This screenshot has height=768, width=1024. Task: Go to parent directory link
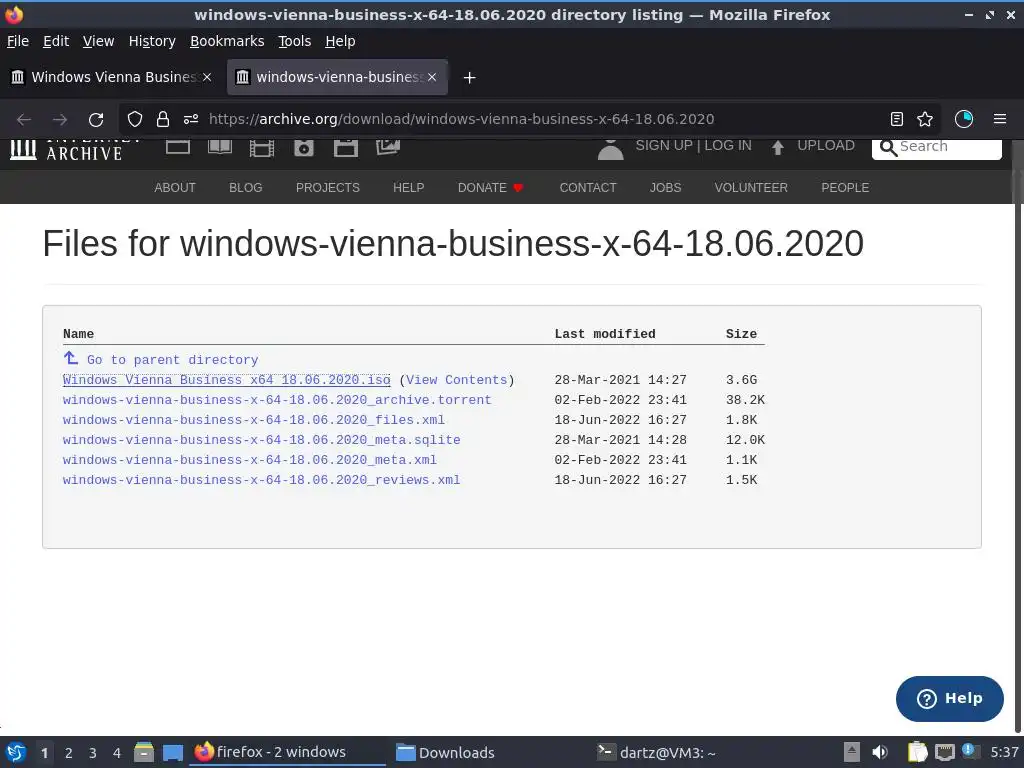(x=172, y=360)
